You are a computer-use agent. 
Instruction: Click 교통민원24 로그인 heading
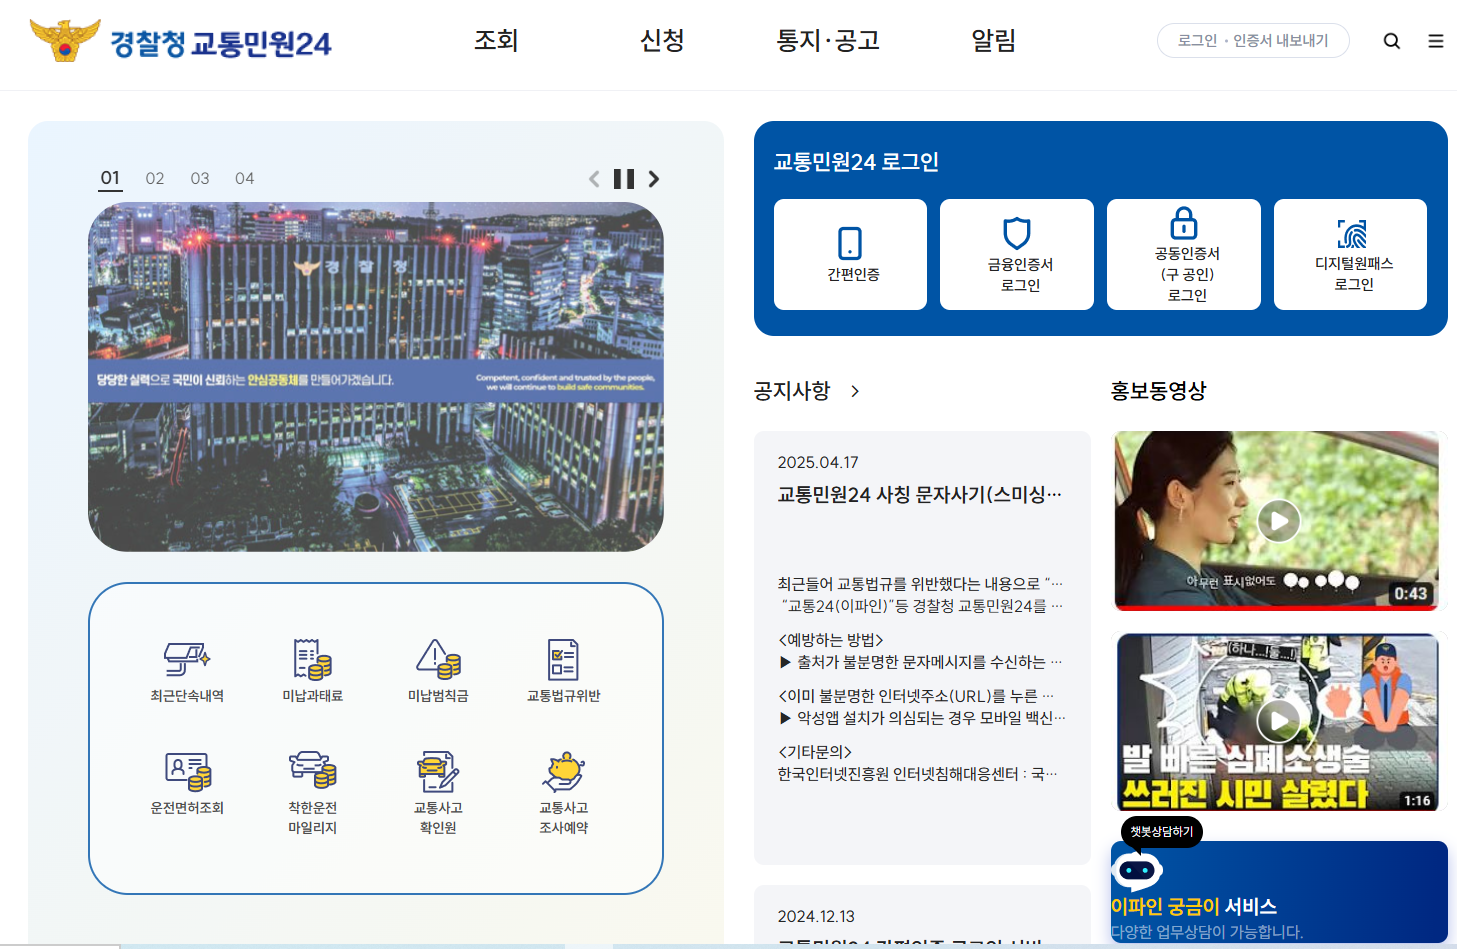tap(856, 162)
